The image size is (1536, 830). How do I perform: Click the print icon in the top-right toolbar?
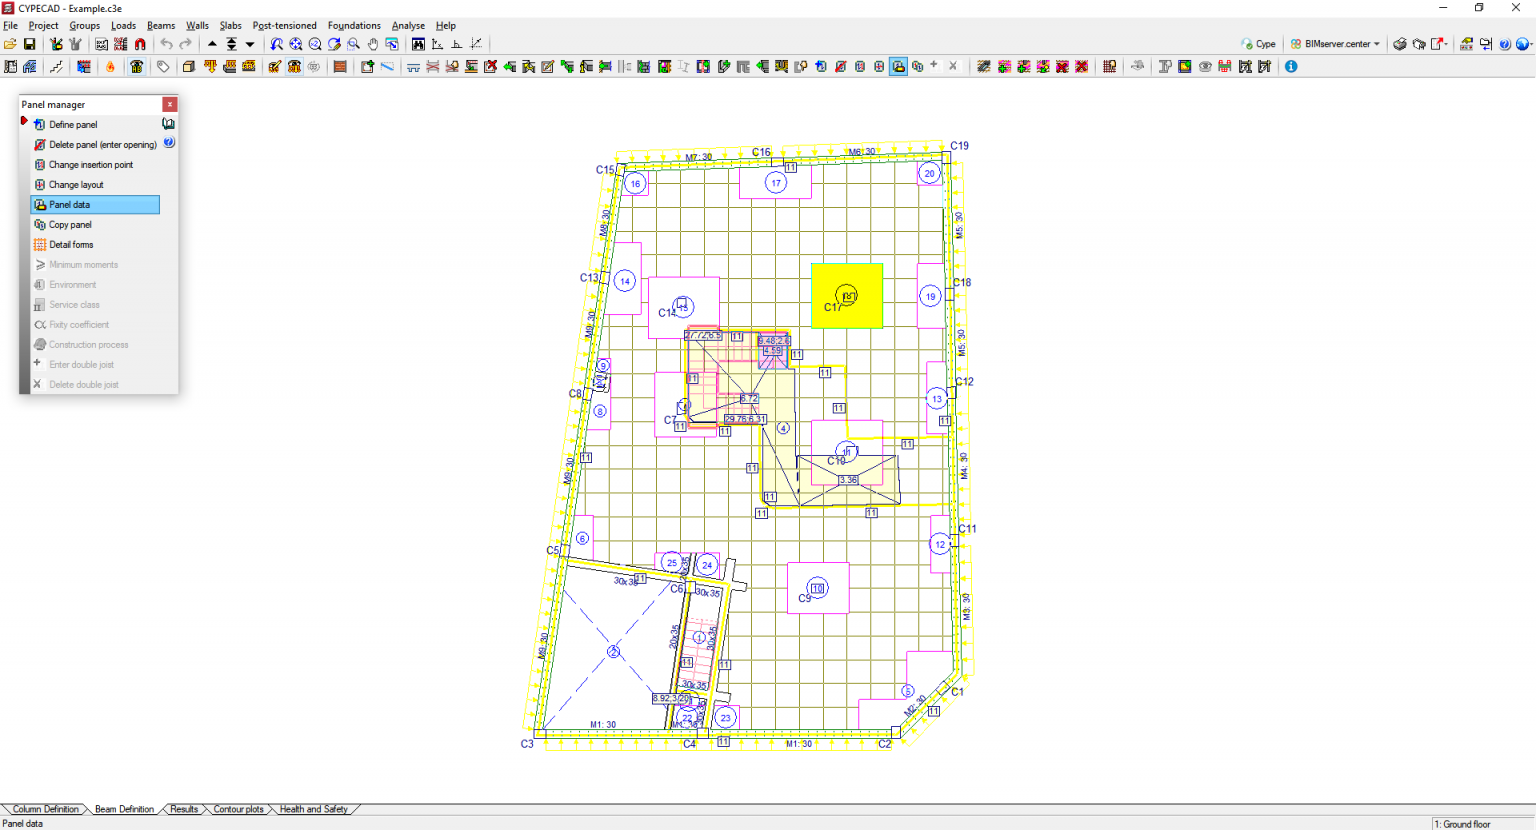[x=1399, y=44]
